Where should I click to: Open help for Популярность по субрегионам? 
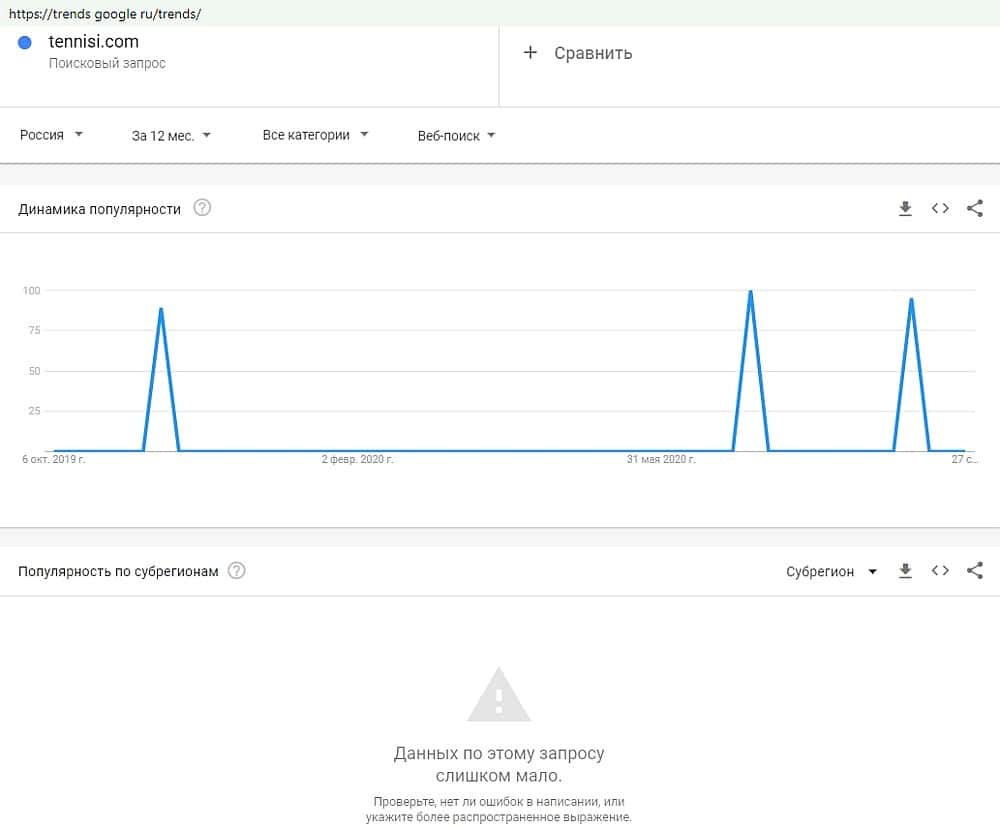(237, 570)
